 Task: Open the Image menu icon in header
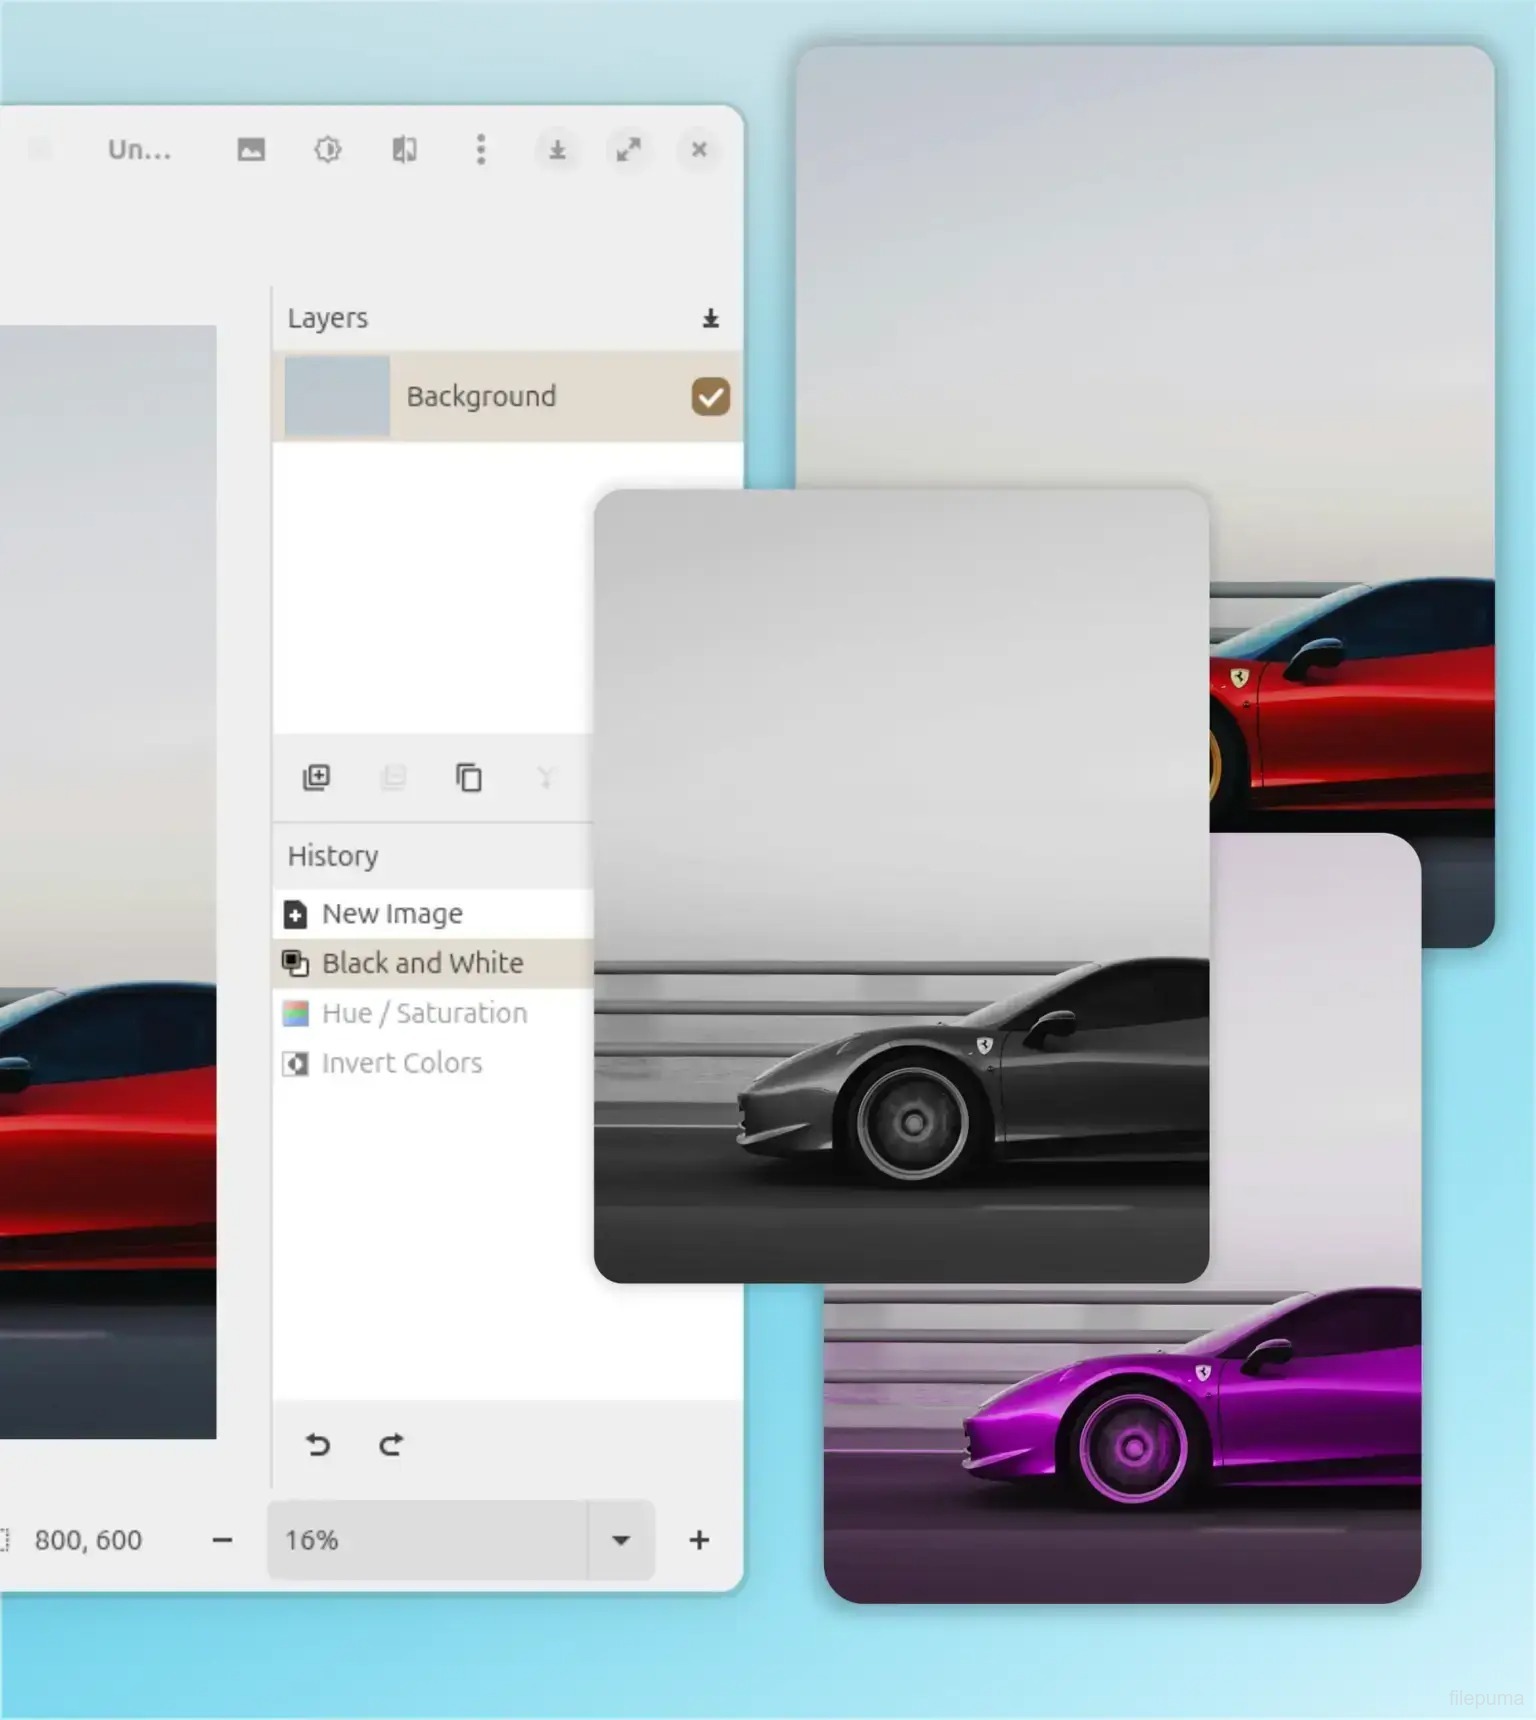click(x=251, y=150)
